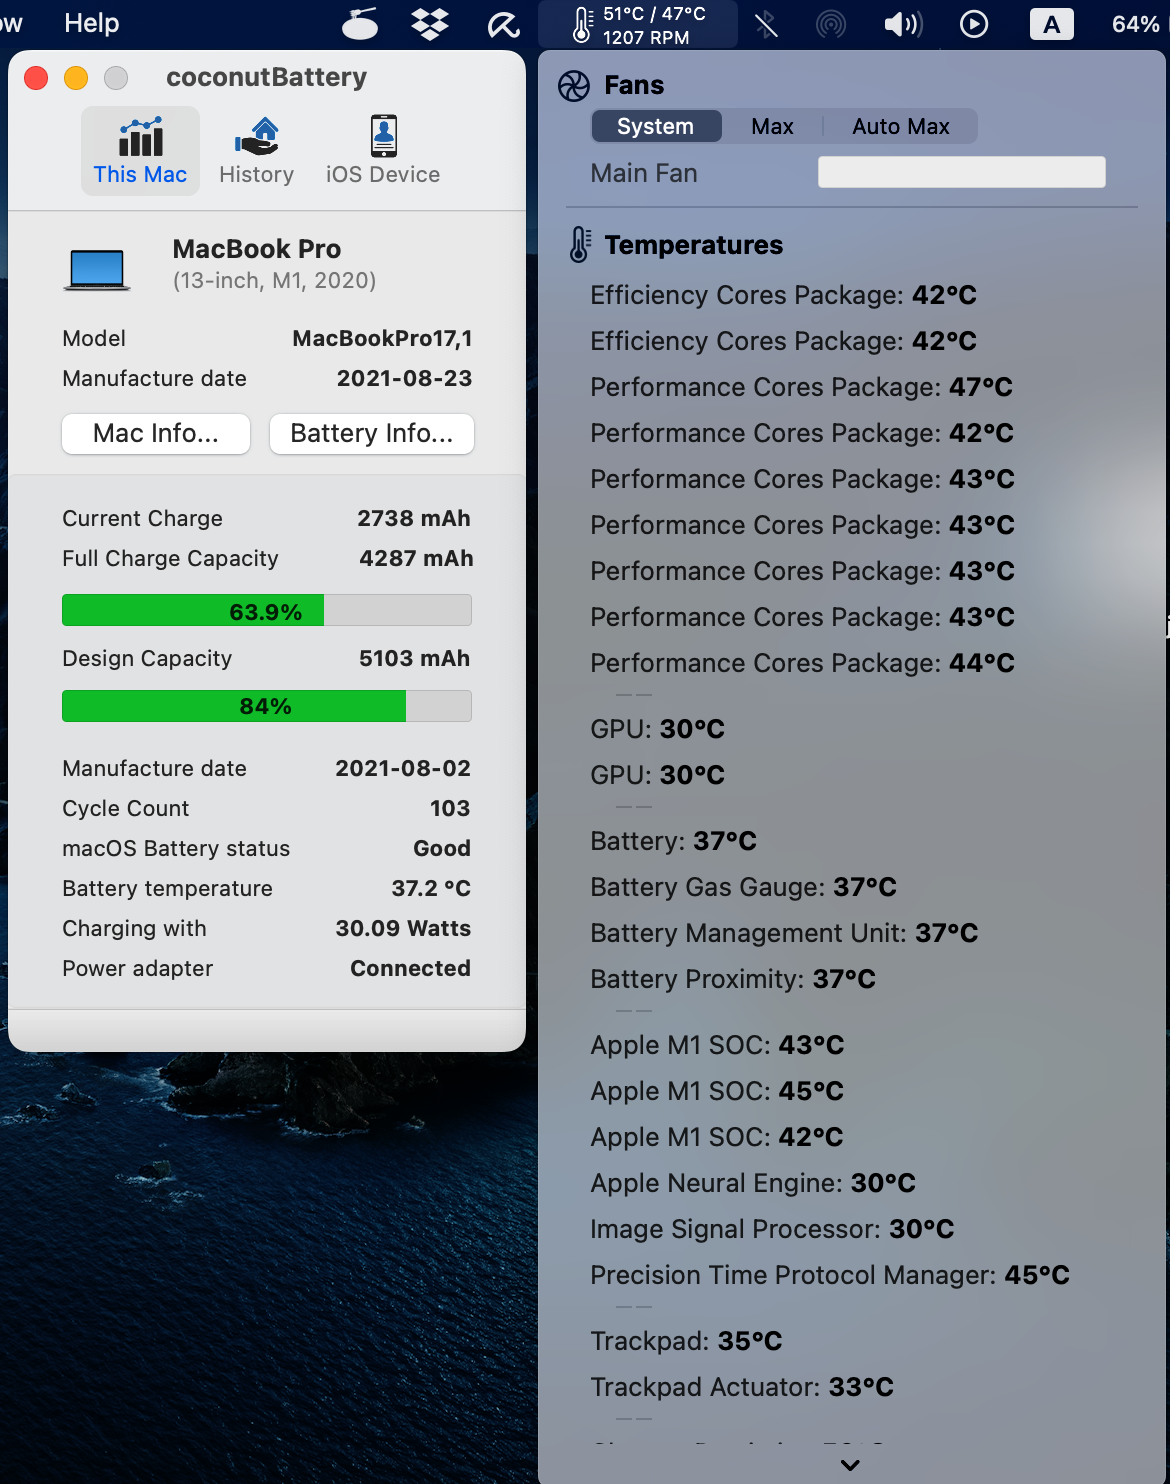Click the Mac Info... button
The width and height of the screenshot is (1170, 1484).
point(156,433)
